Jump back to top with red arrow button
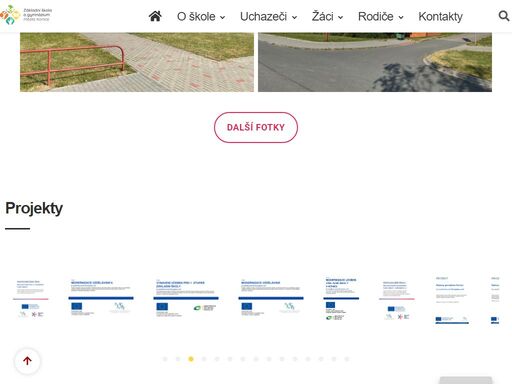 27,361
